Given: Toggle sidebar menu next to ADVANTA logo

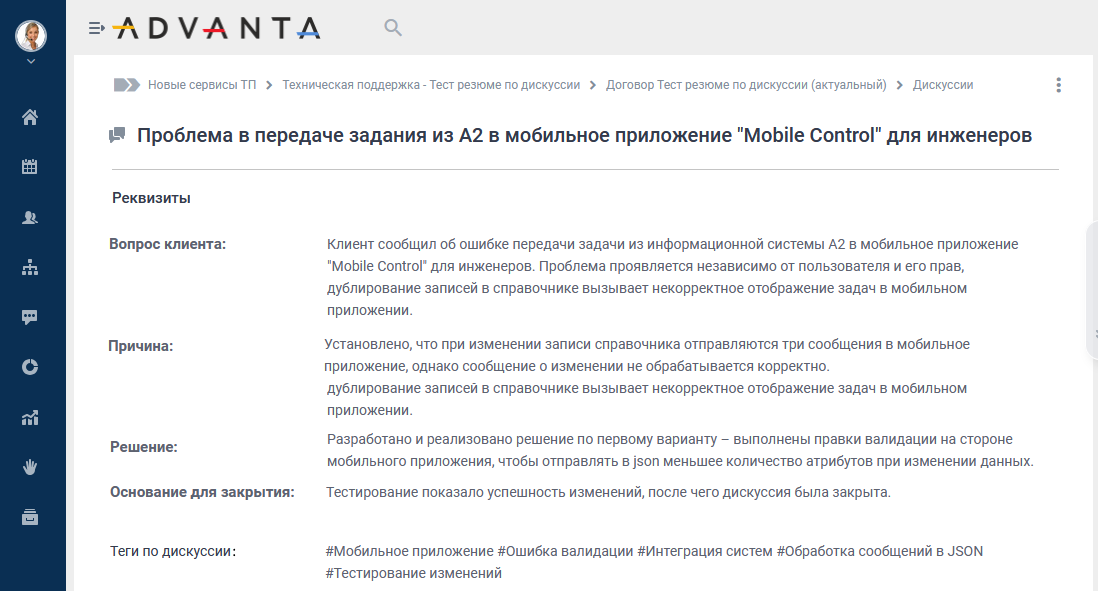Looking at the screenshot, I should tap(96, 28).
